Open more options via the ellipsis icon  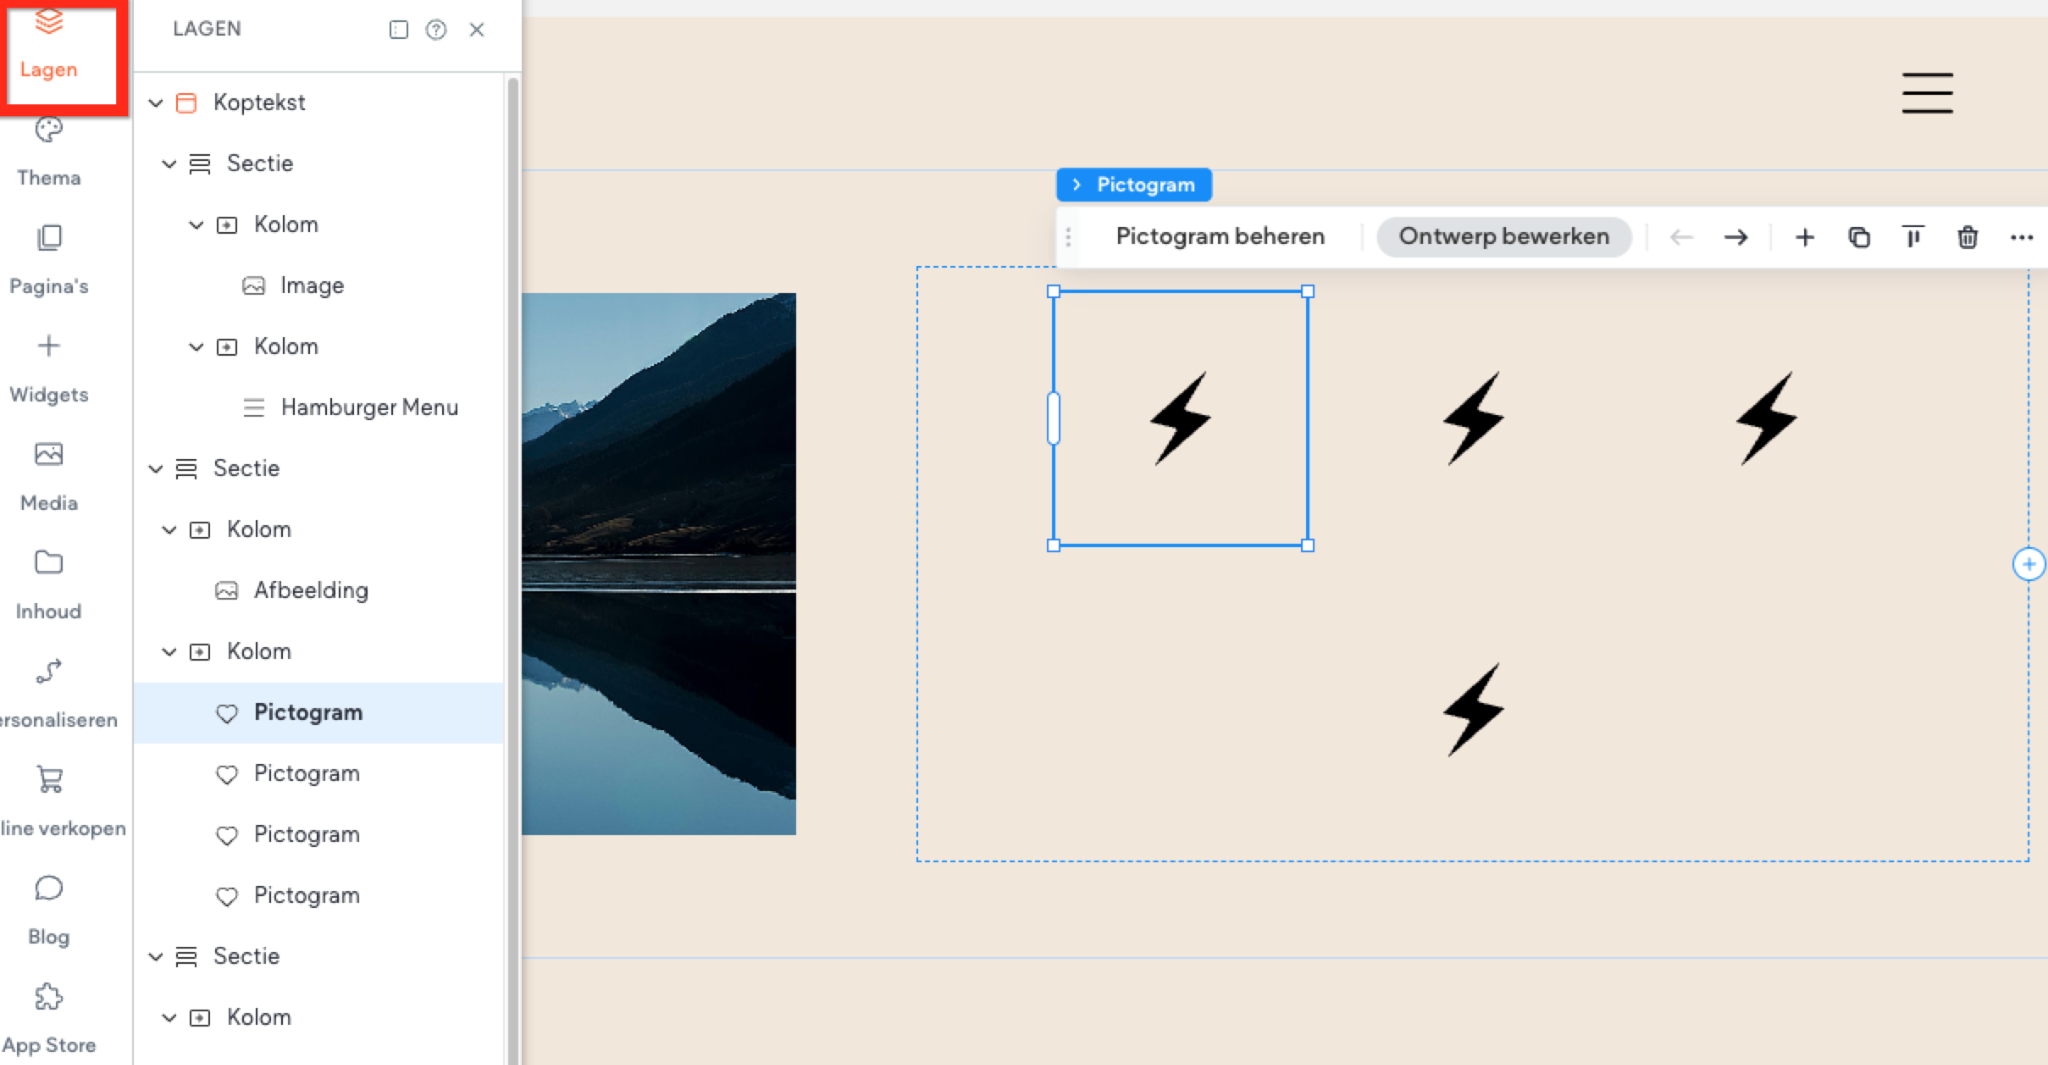[x=2022, y=237]
